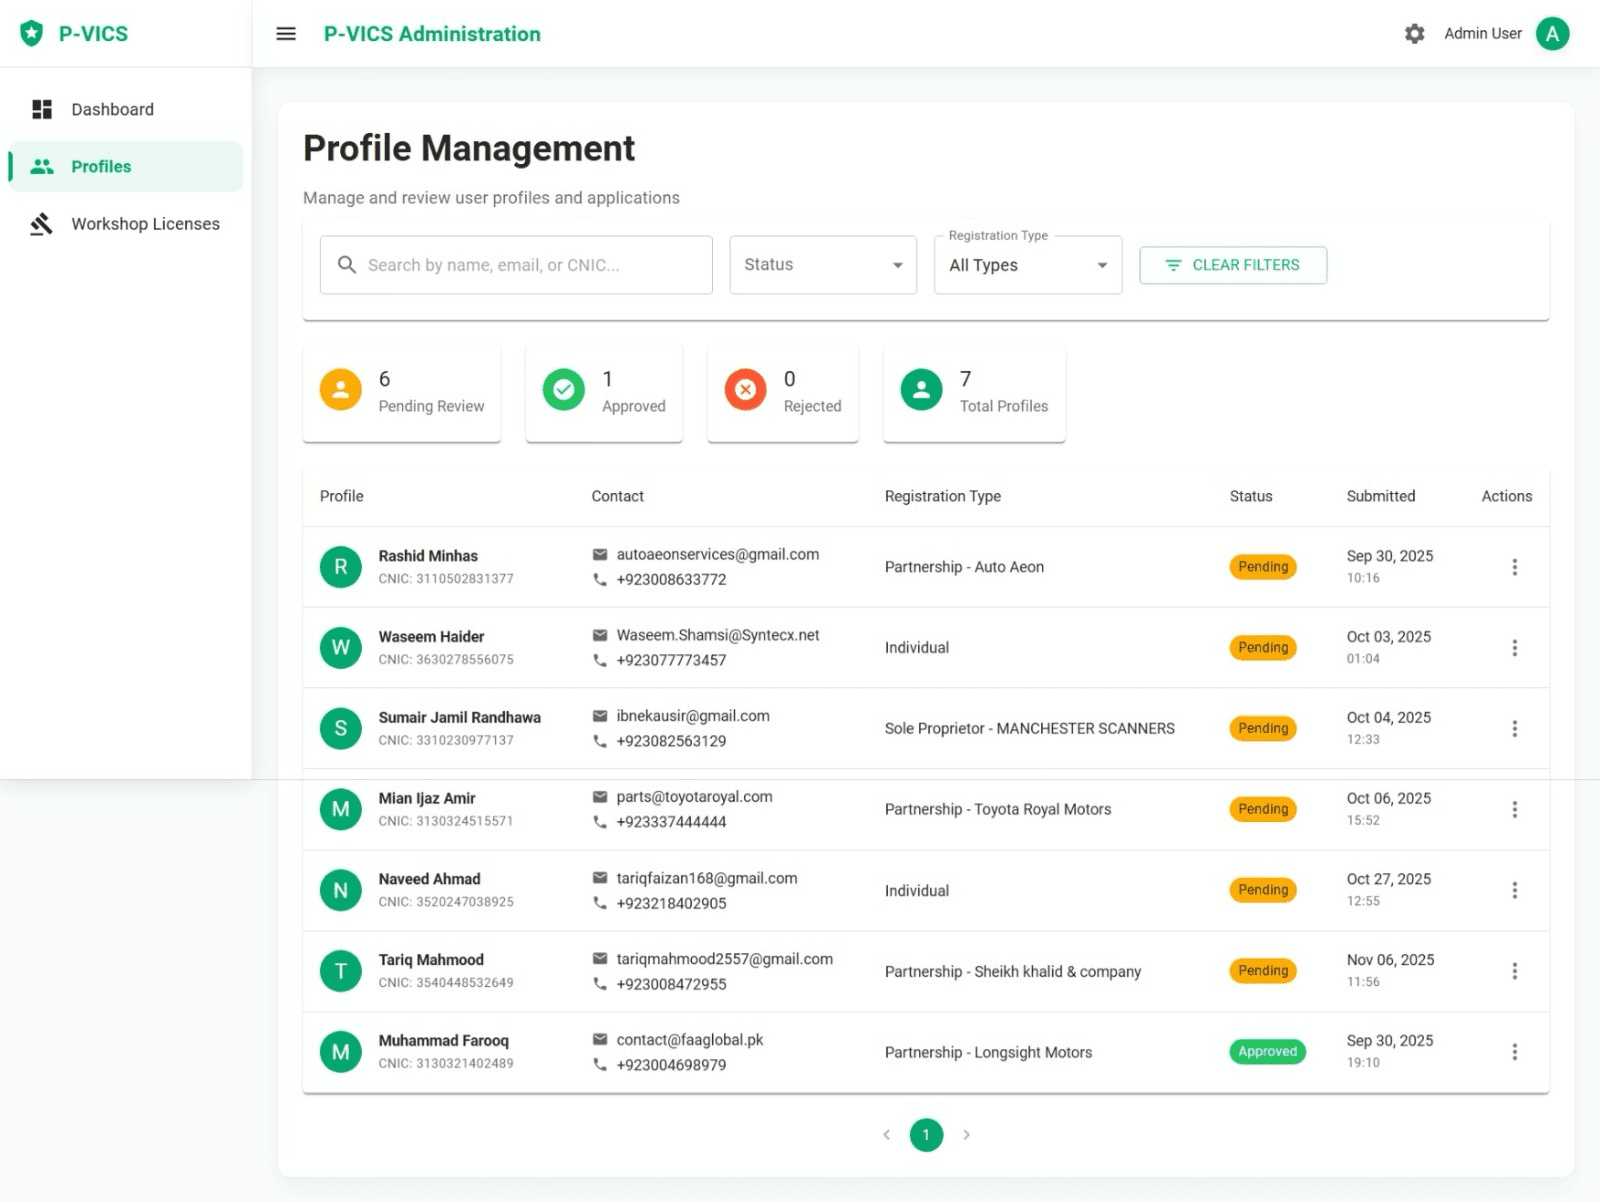
Task: Click Sole Proprietor - MANCHESTER SCANNERS text
Action: click(x=1030, y=729)
